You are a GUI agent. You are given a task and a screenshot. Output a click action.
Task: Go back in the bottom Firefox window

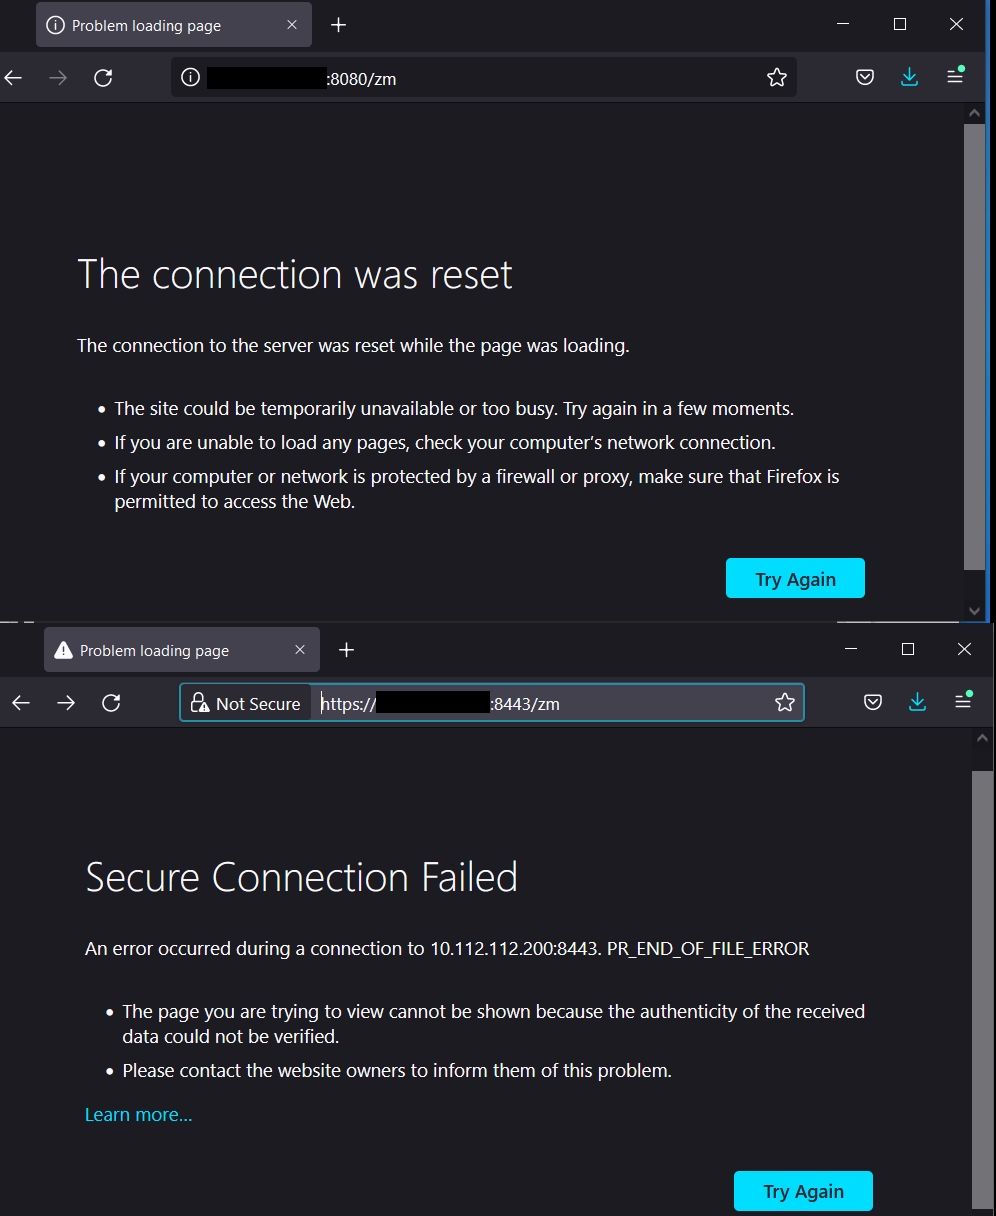pos(21,703)
